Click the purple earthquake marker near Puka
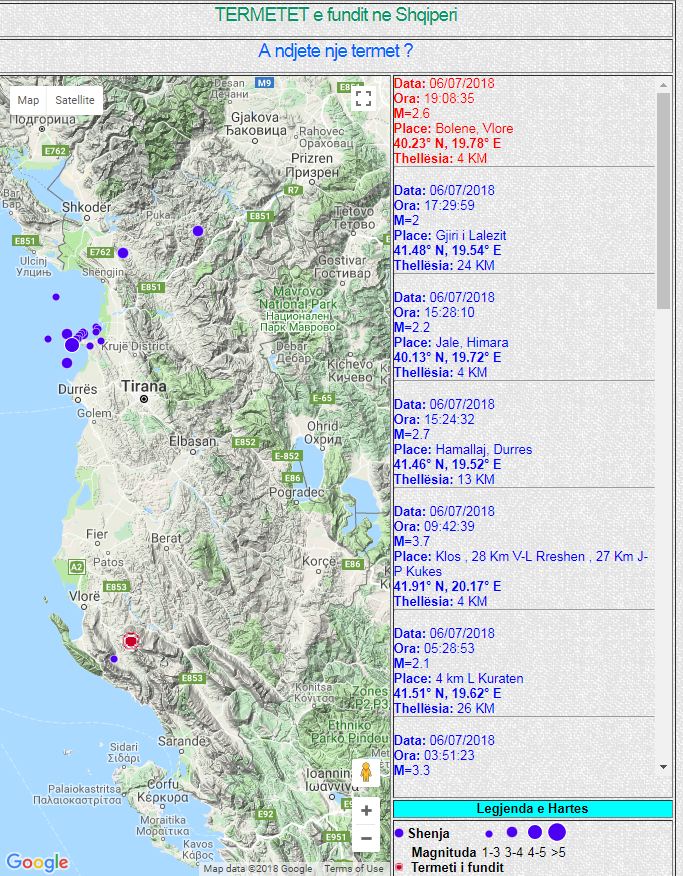The image size is (683, 876). pyautogui.click(x=198, y=231)
